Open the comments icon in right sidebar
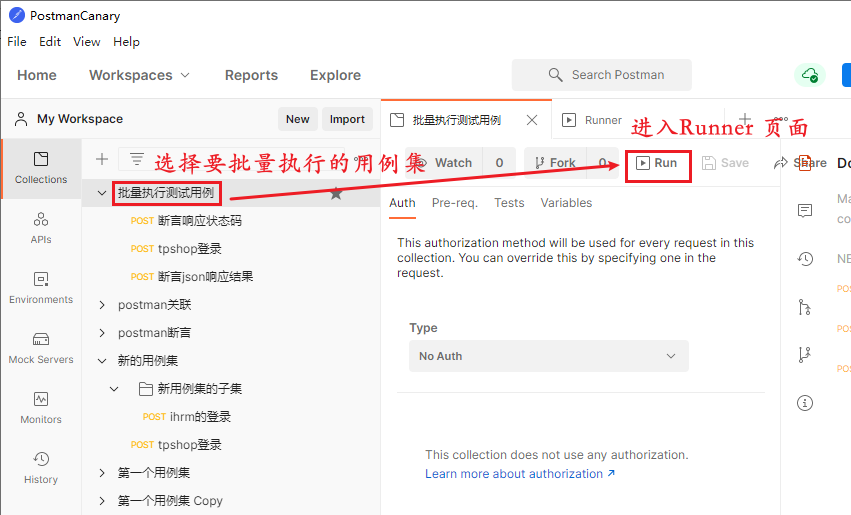The width and height of the screenshot is (851, 515). click(x=805, y=211)
